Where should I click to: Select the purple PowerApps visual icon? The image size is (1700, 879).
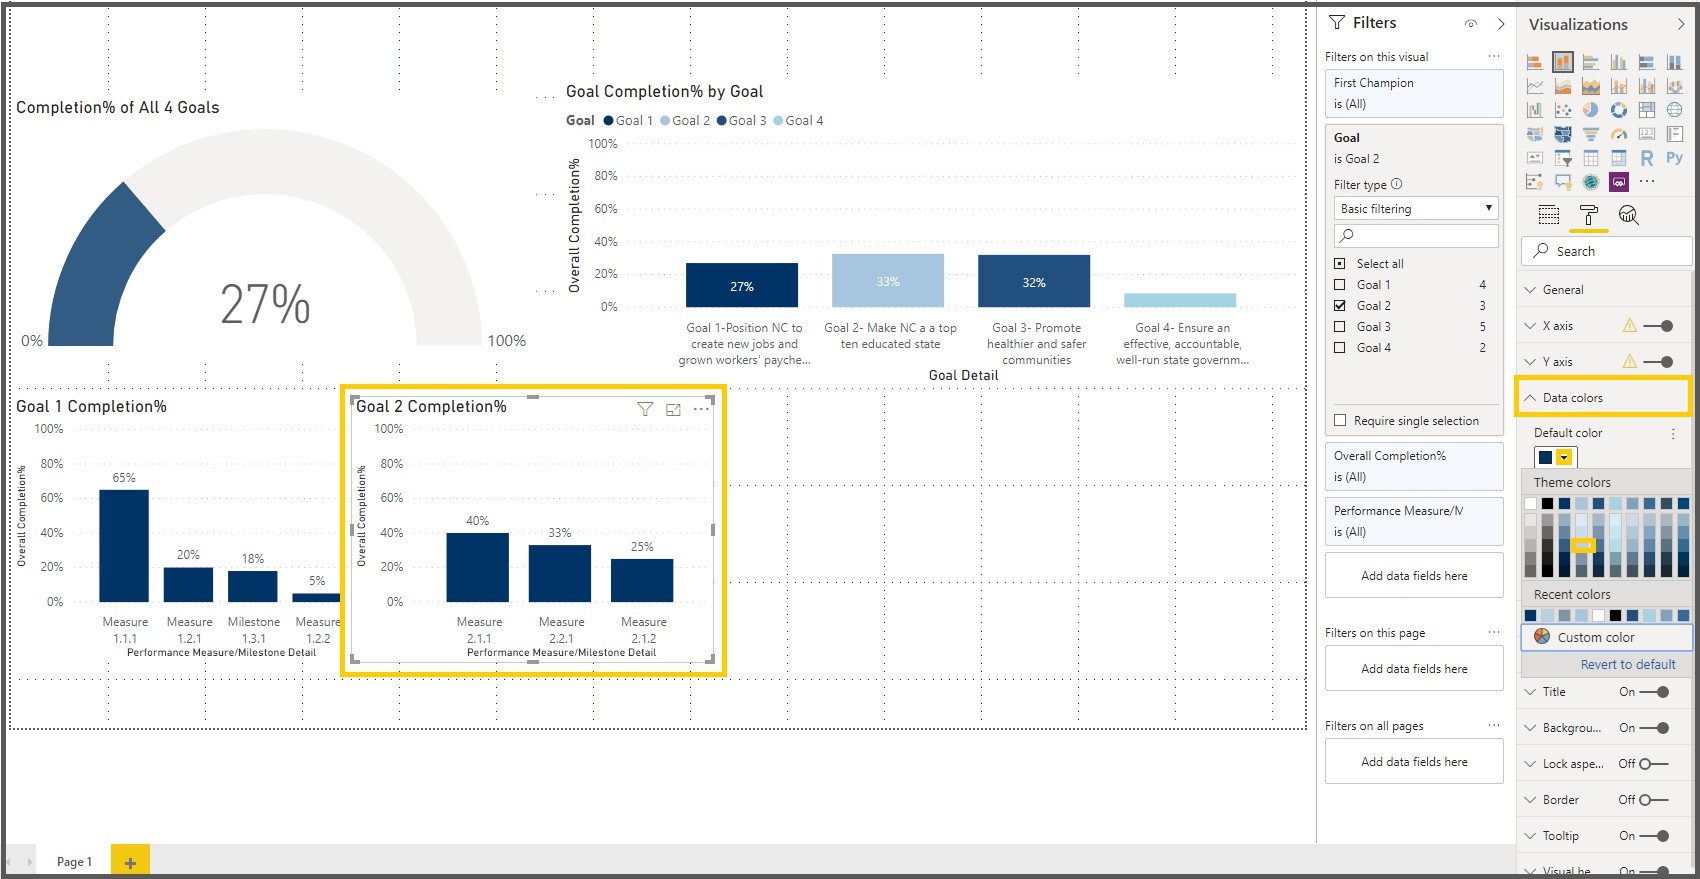click(1619, 182)
